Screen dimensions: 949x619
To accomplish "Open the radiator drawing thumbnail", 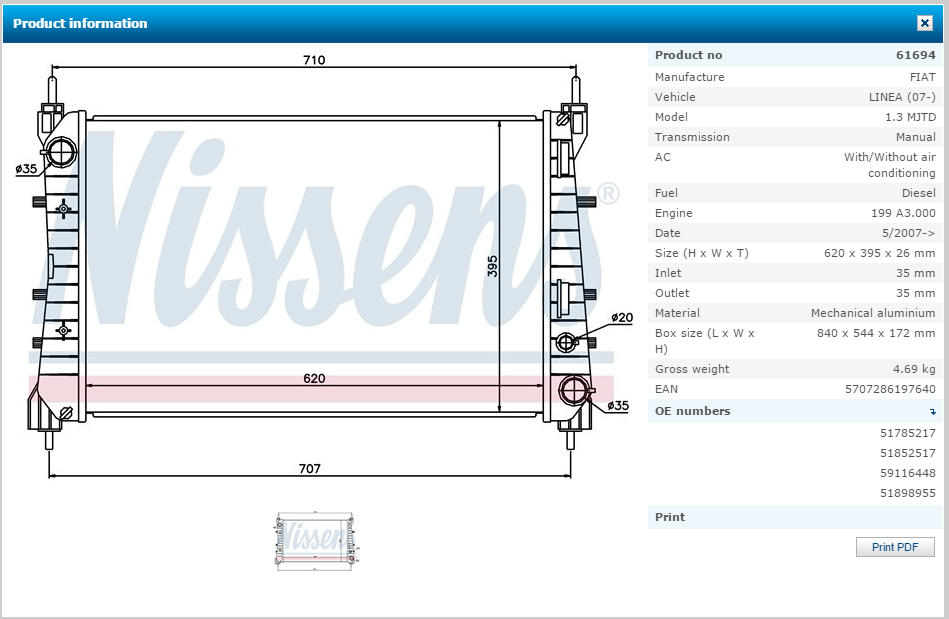I will (315, 540).
